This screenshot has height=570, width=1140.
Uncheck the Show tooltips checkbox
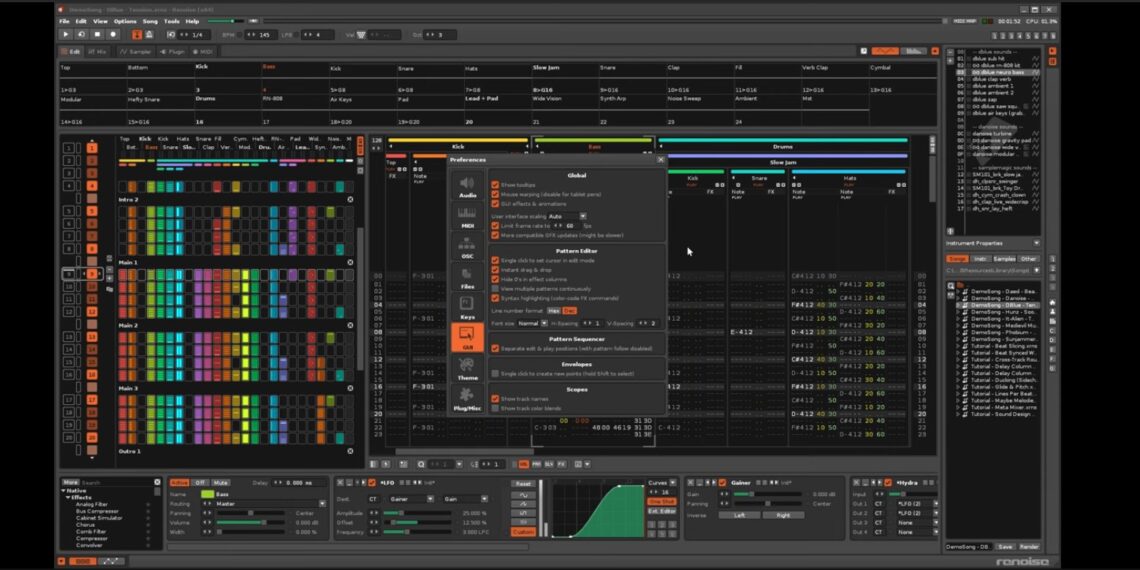[495, 185]
